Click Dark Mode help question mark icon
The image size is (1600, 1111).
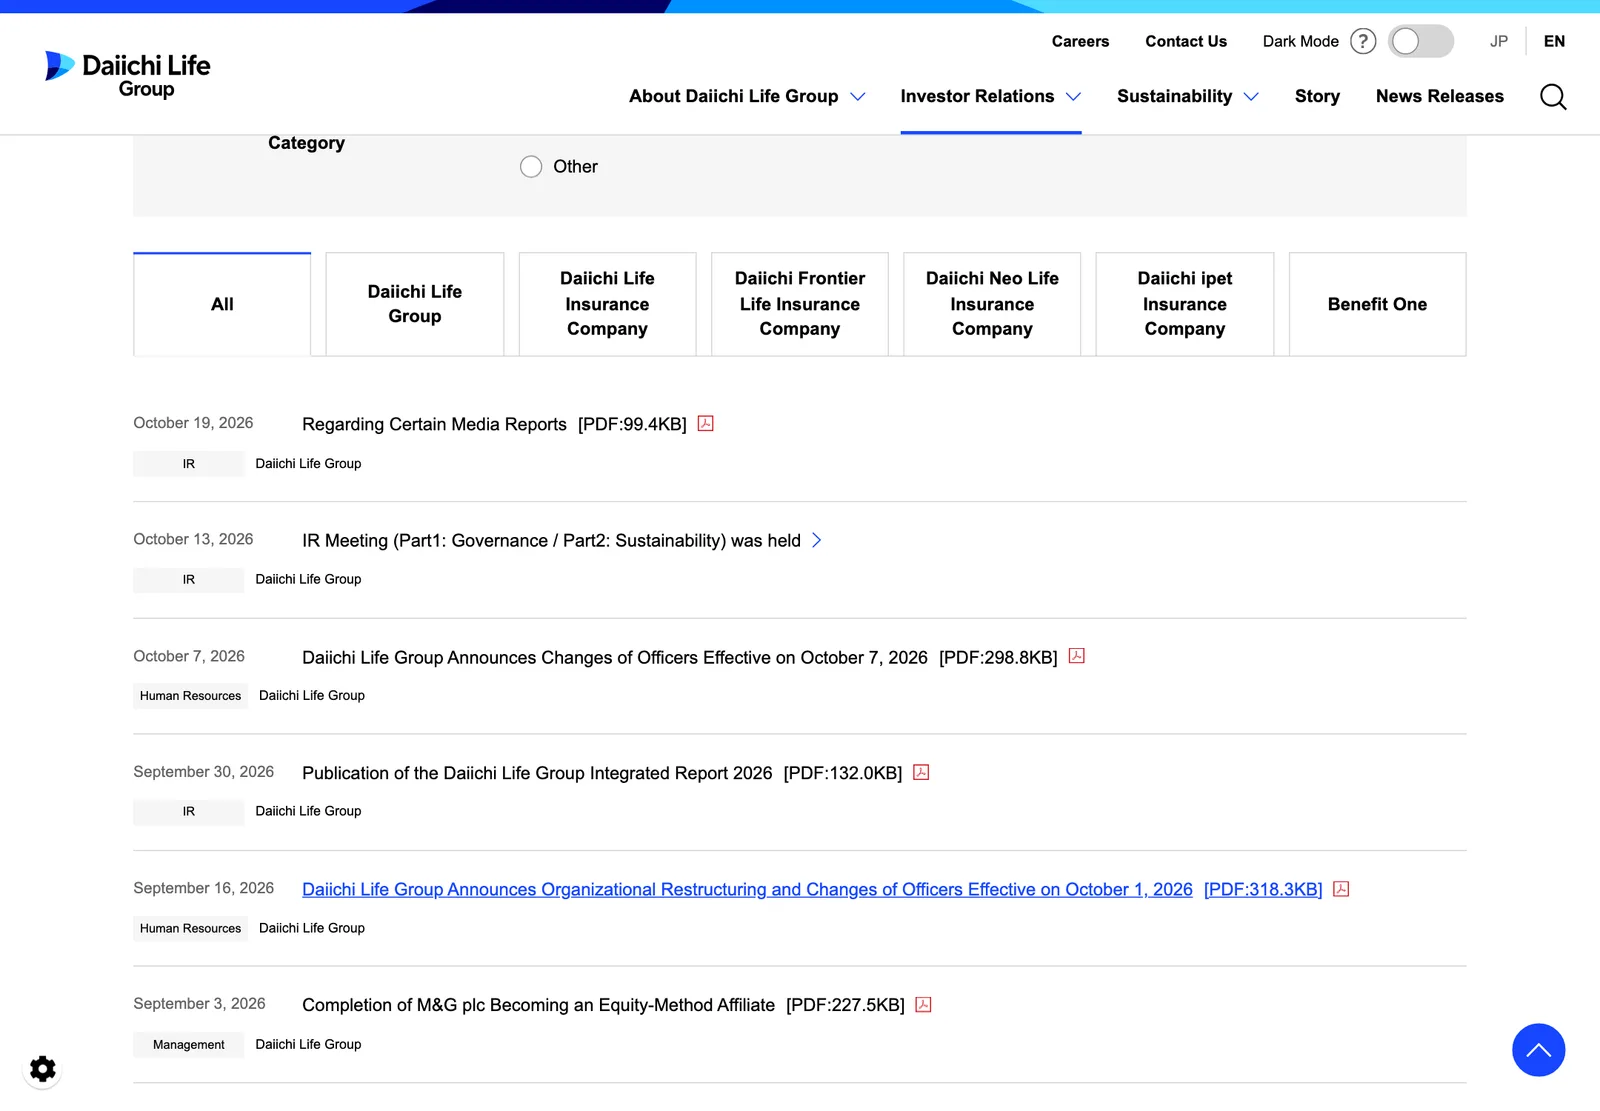[1363, 41]
